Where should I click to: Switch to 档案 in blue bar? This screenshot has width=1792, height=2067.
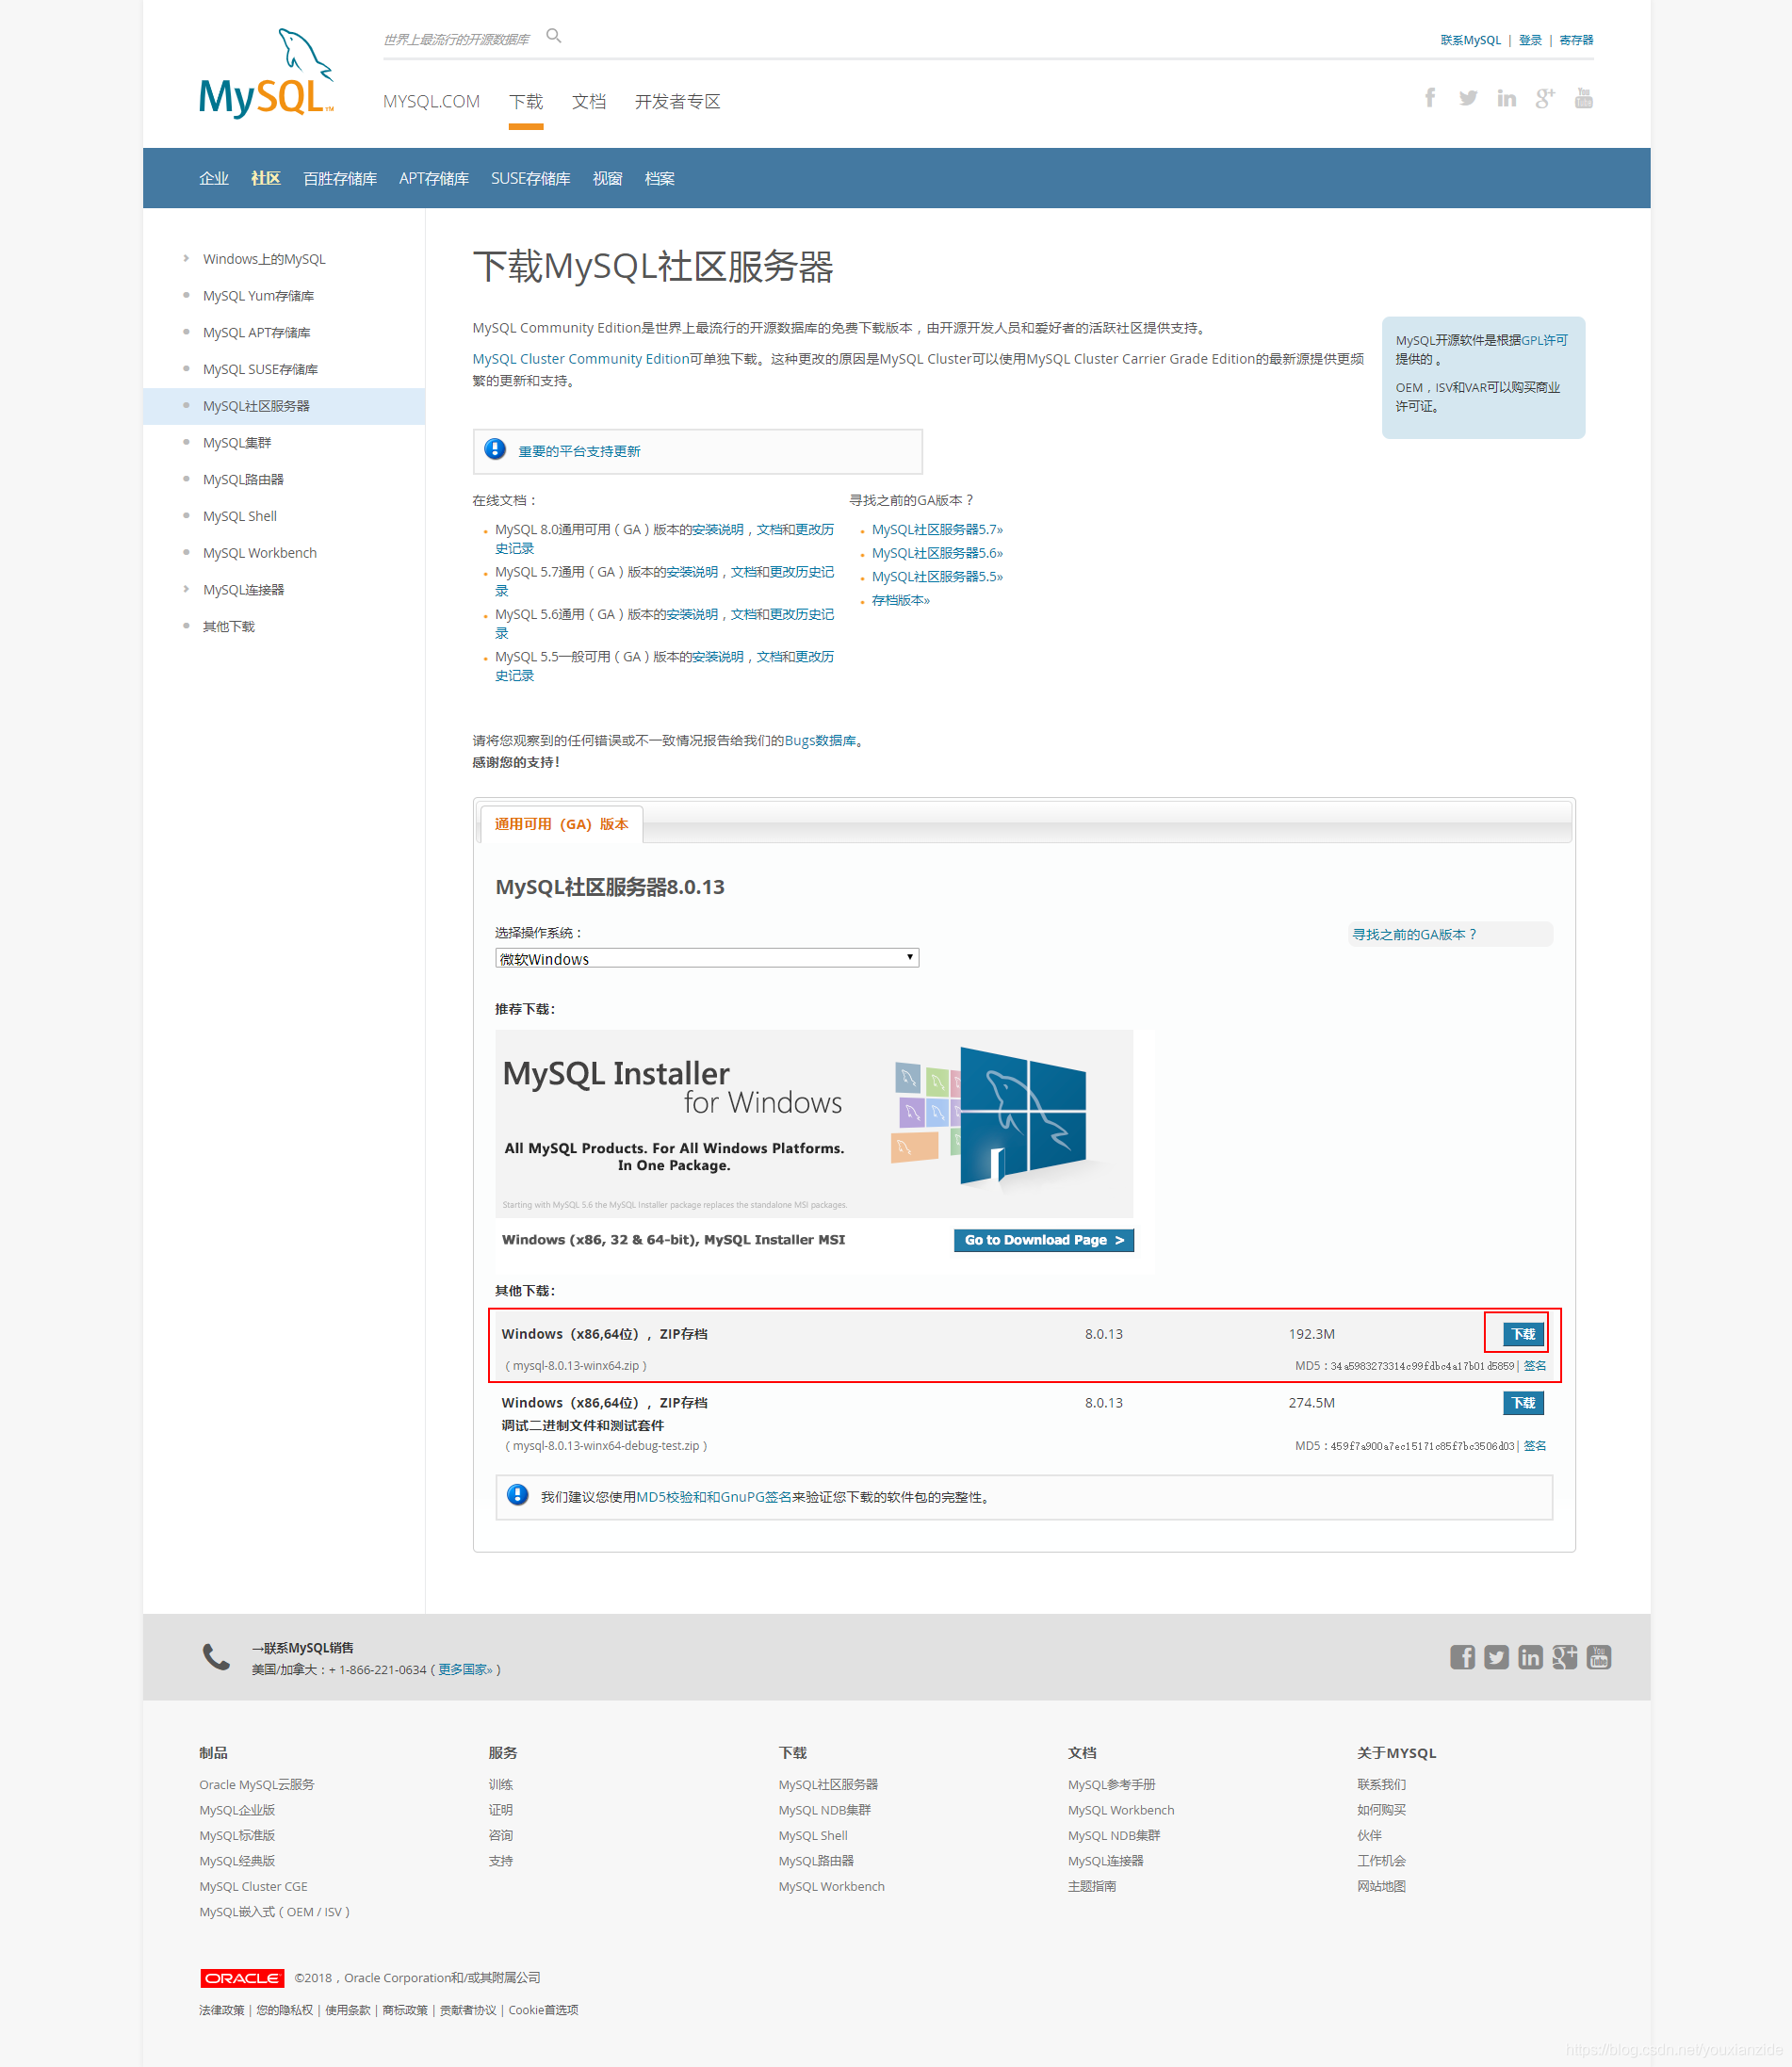coord(659,178)
